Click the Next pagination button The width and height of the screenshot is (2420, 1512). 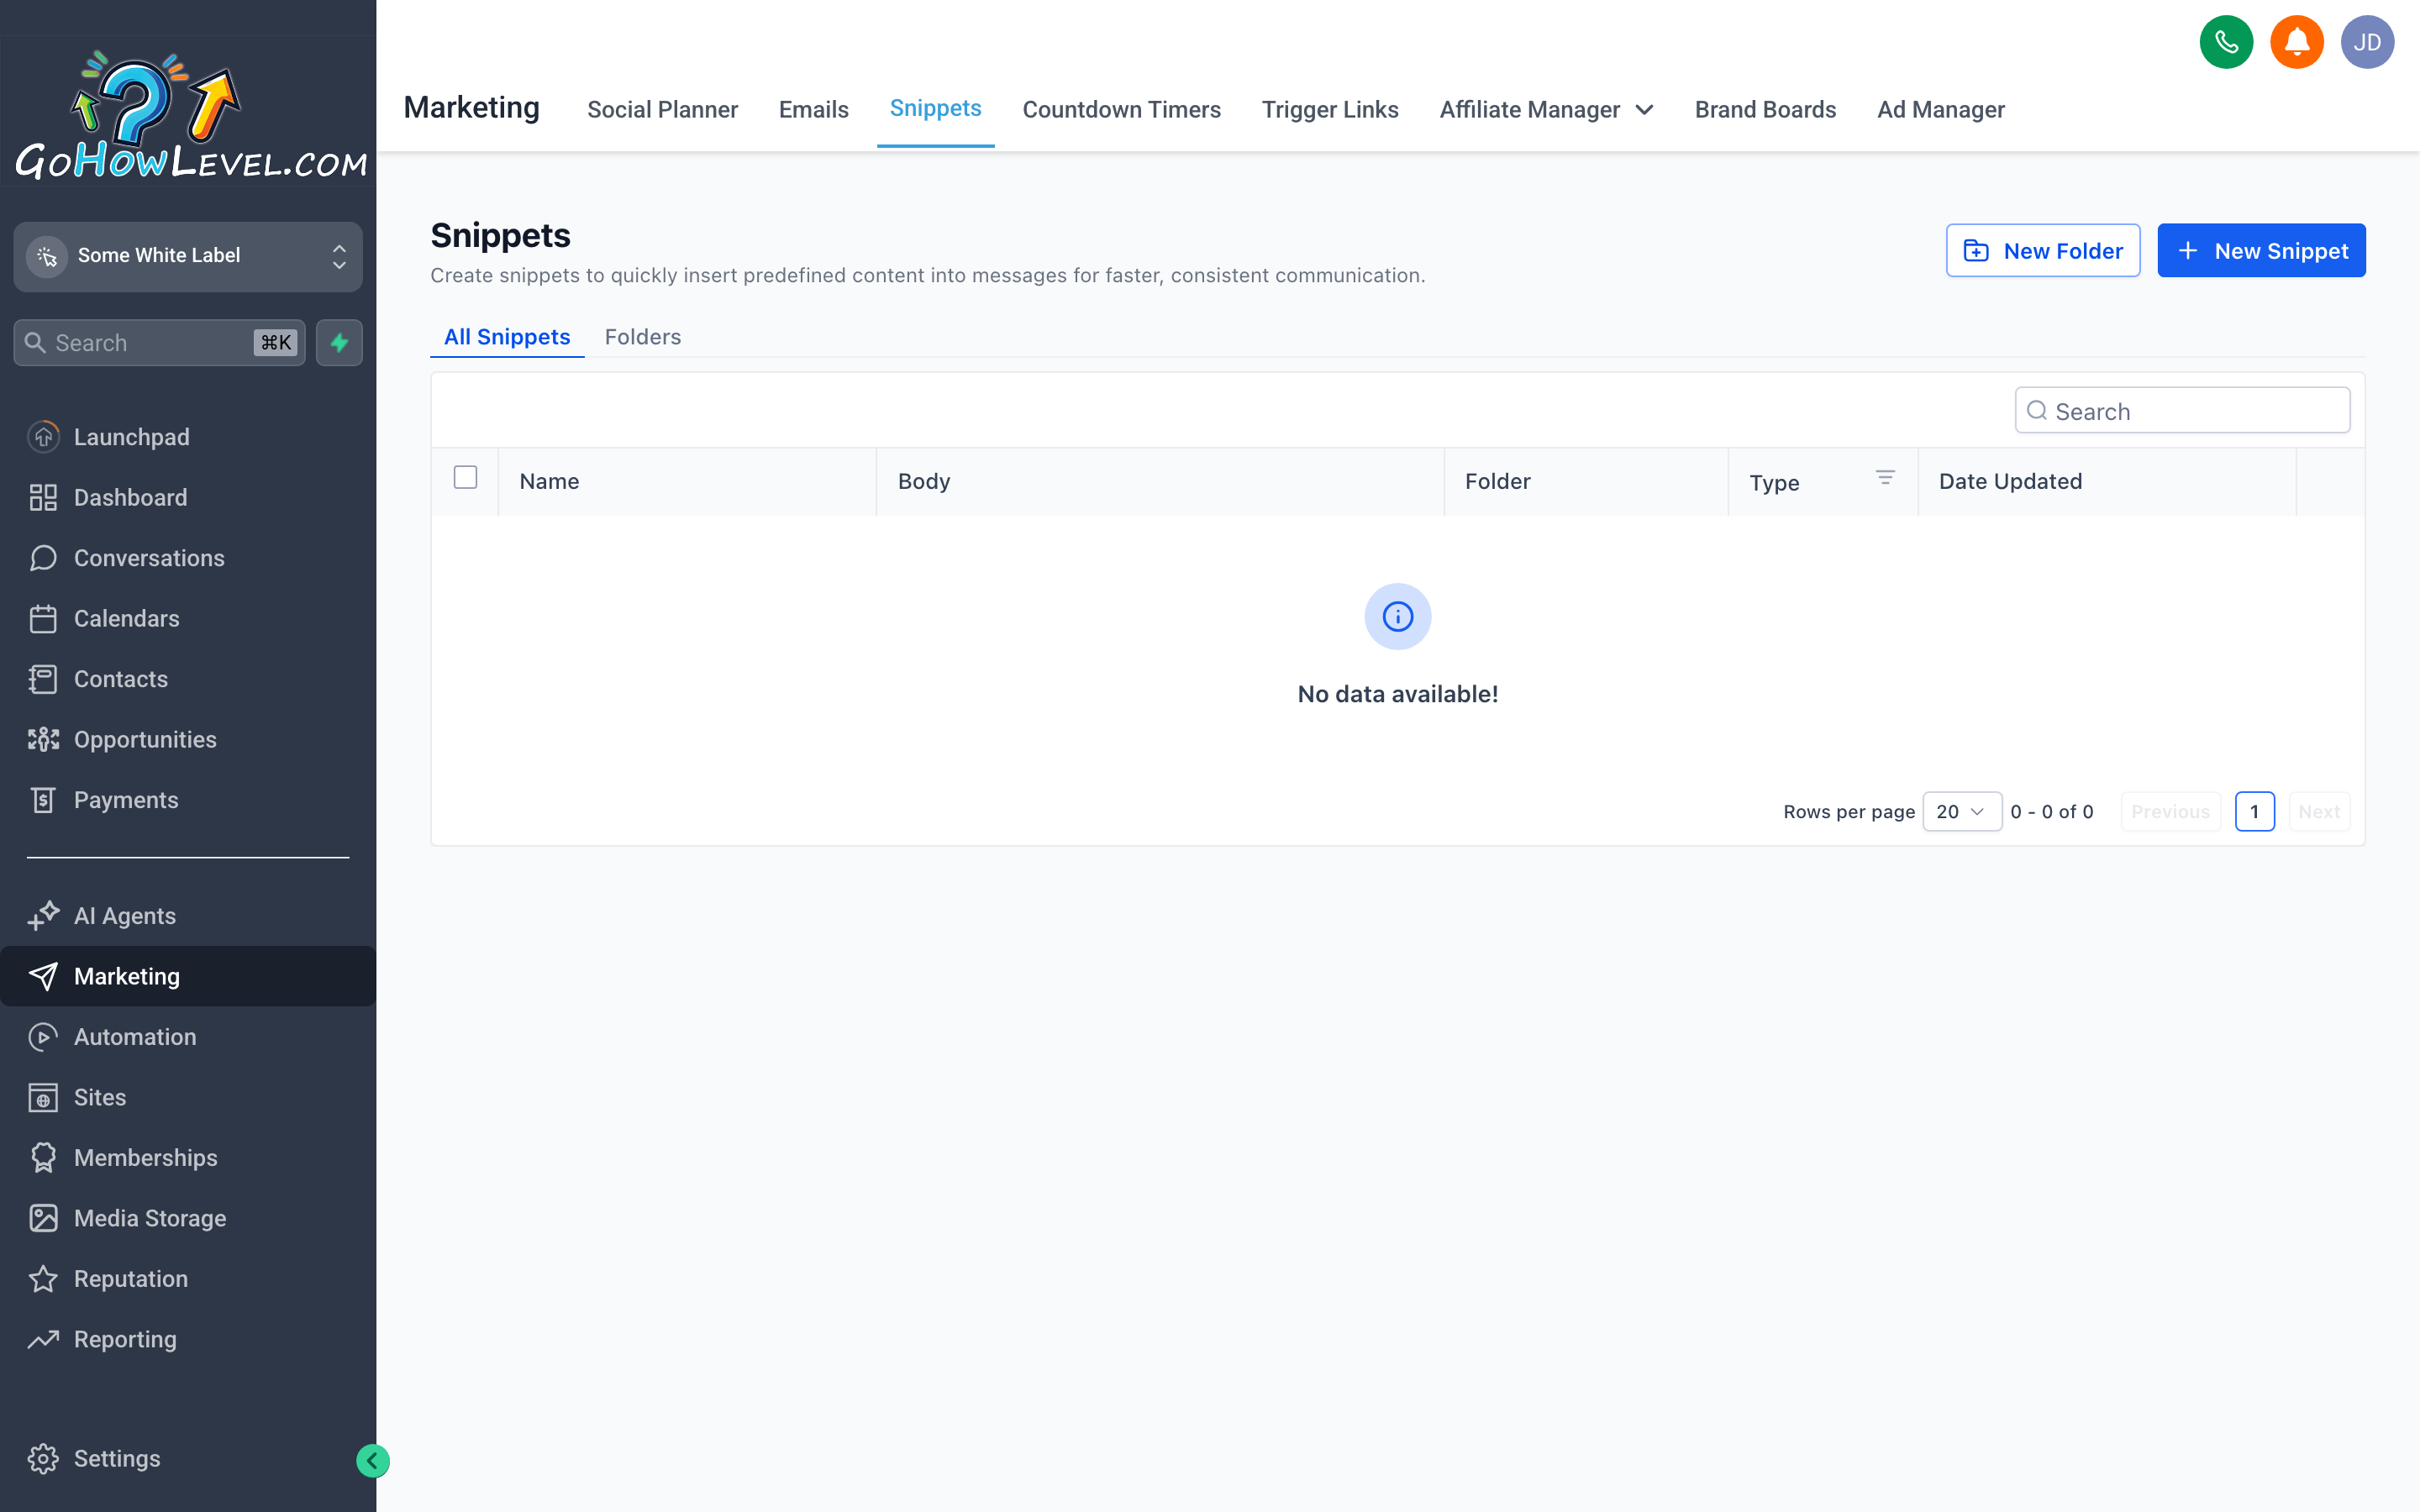2318,811
